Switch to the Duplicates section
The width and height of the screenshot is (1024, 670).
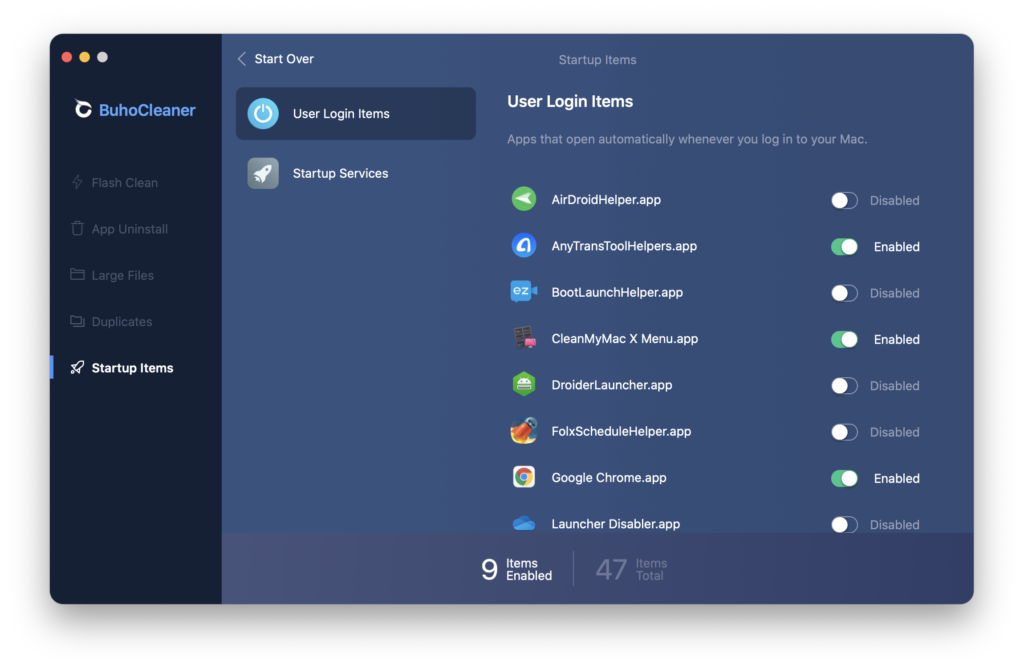pyautogui.click(x=112, y=321)
